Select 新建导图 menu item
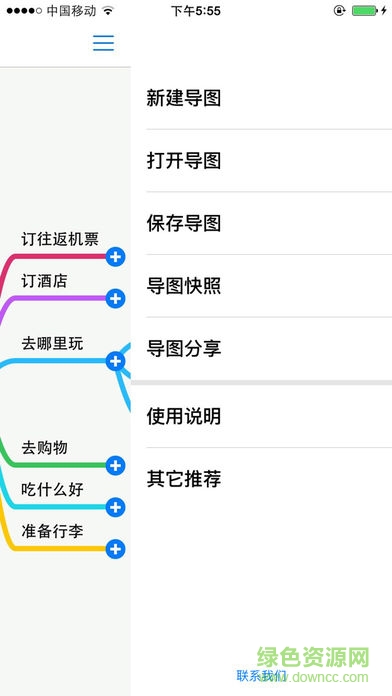The width and height of the screenshot is (392, 696). coord(261,98)
